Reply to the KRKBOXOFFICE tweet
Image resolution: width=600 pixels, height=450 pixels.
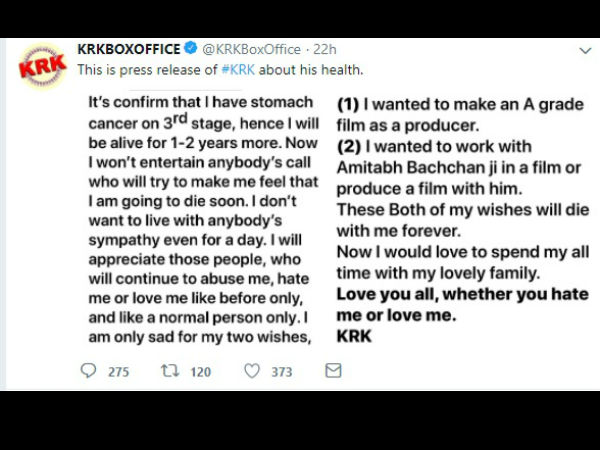87,371
